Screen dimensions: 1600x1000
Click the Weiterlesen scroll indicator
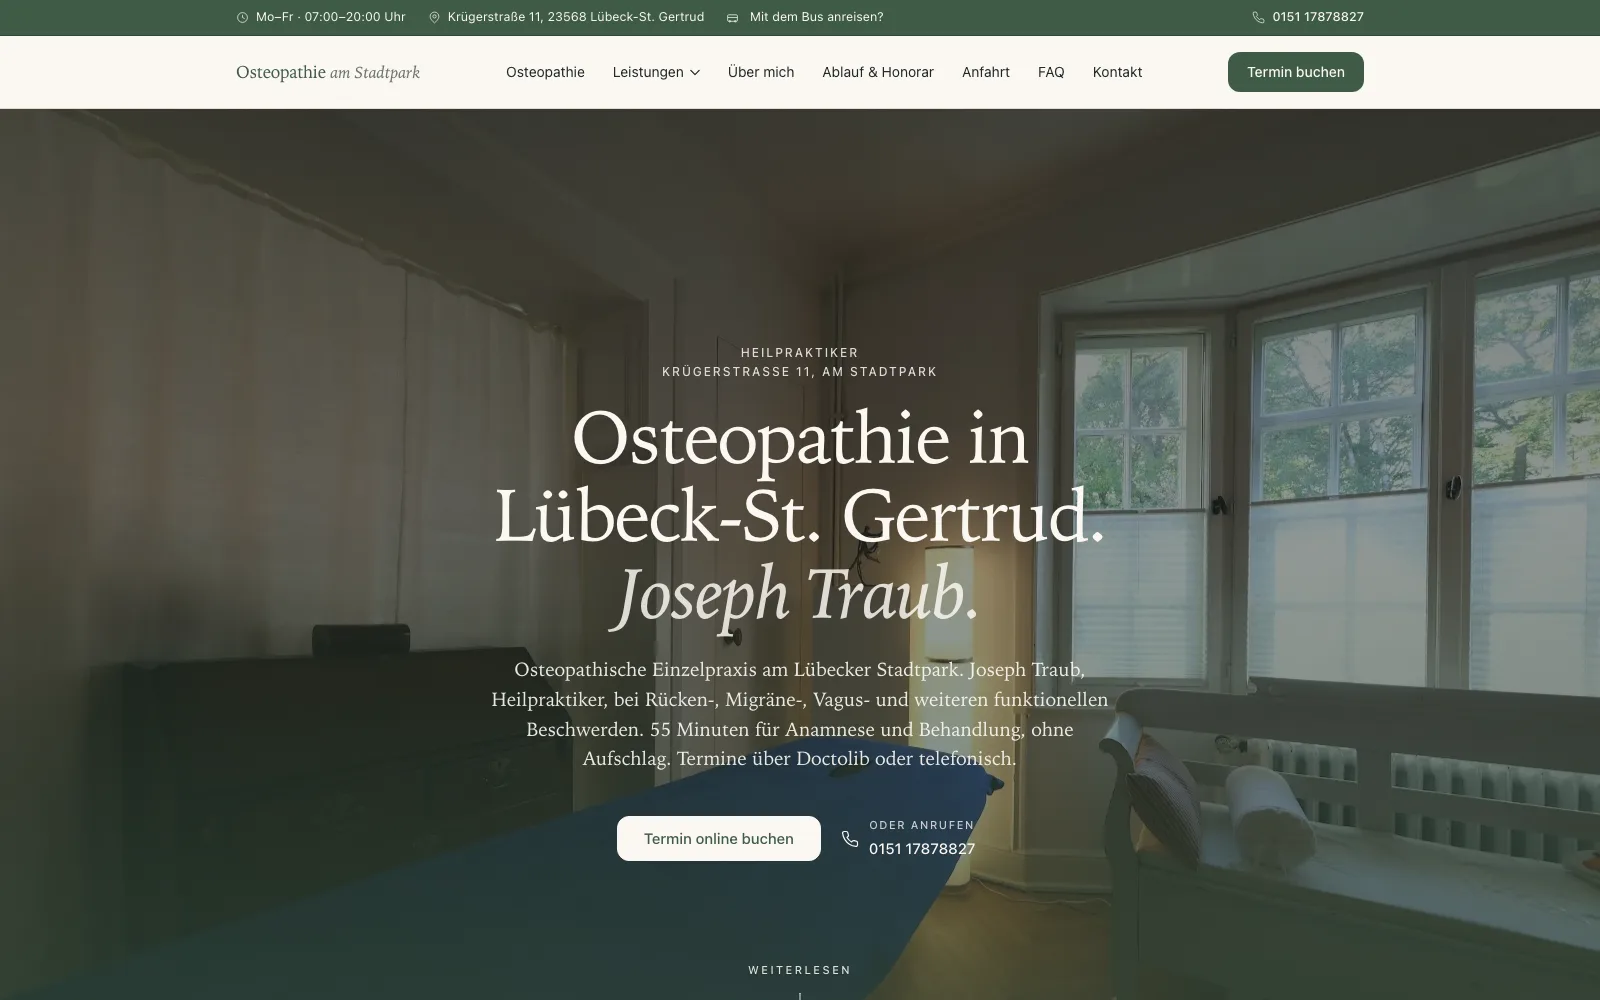pyautogui.click(x=800, y=970)
